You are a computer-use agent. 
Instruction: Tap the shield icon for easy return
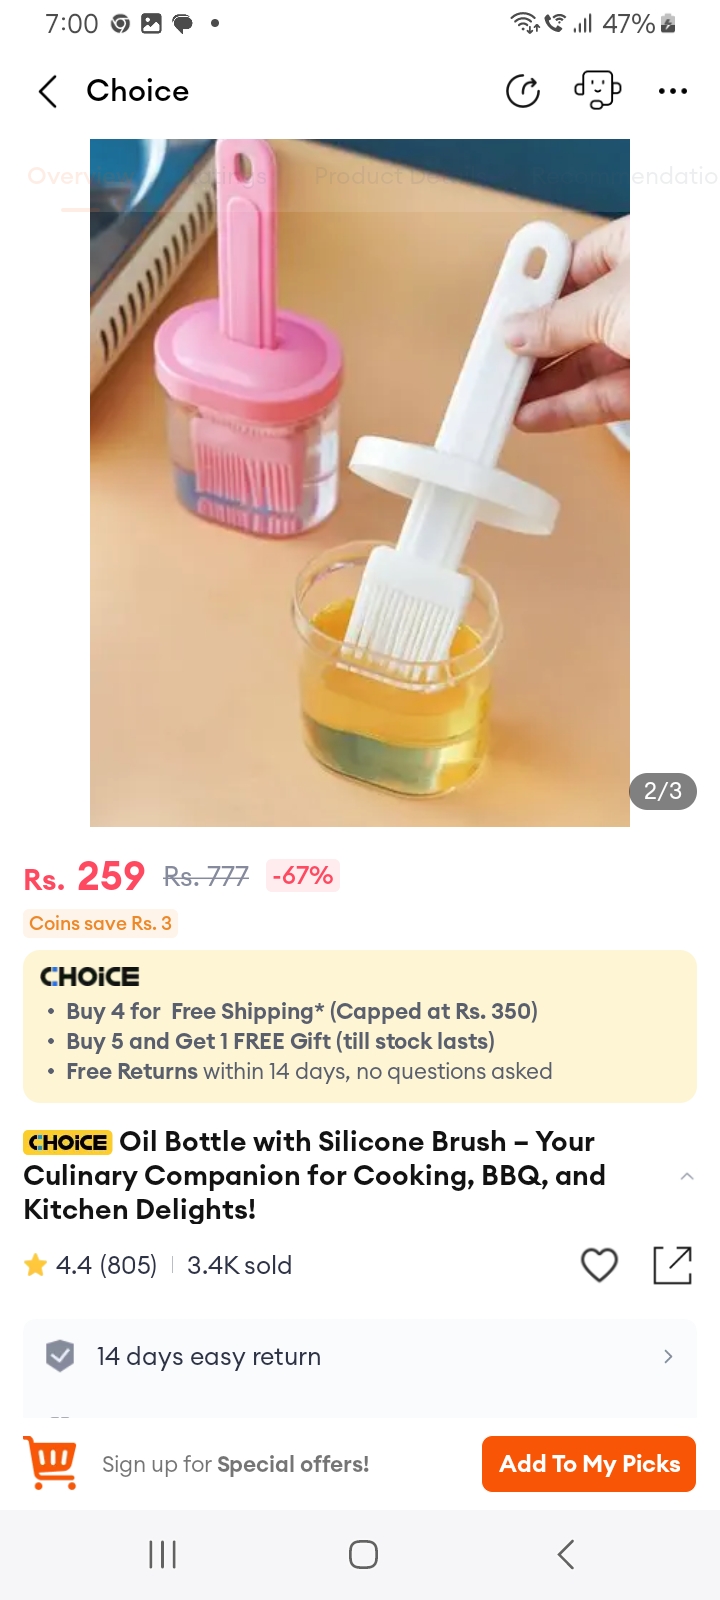pos(60,1356)
